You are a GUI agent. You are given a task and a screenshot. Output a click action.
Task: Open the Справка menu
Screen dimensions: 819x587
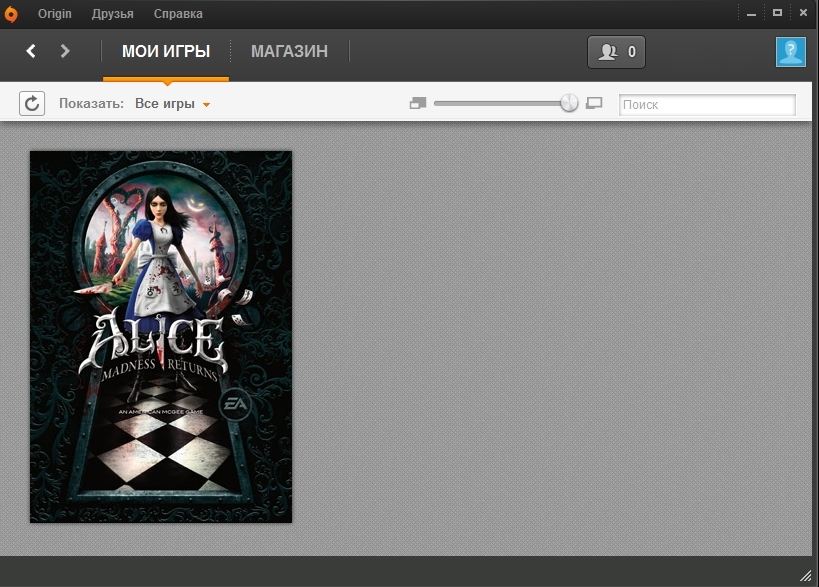[x=178, y=14]
